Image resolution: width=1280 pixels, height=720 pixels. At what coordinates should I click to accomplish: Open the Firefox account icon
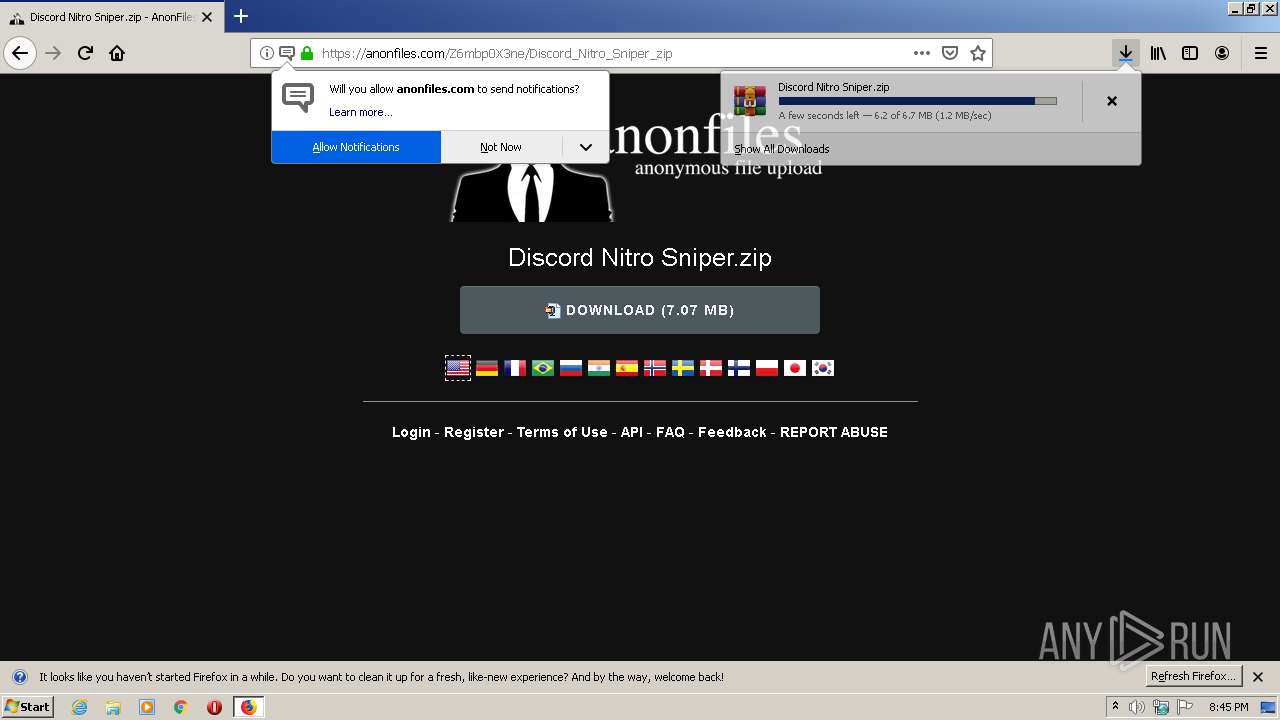1222,53
